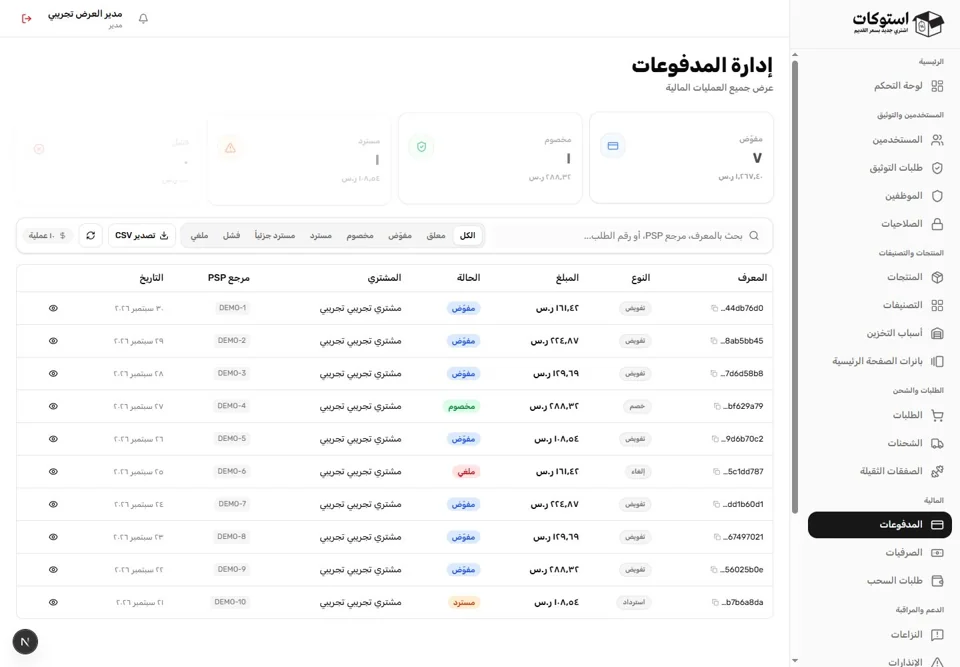View details eye icon for DEMO-6
Viewport: 960px width, 667px height.
coord(53,472)
